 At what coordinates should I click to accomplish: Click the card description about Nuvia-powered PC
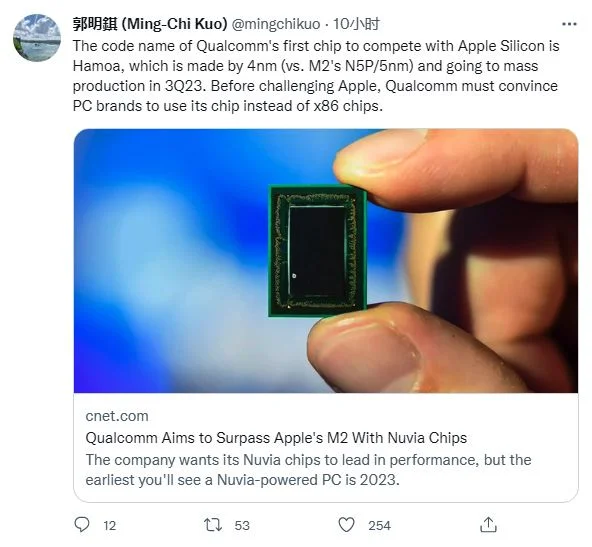[308, 470]
